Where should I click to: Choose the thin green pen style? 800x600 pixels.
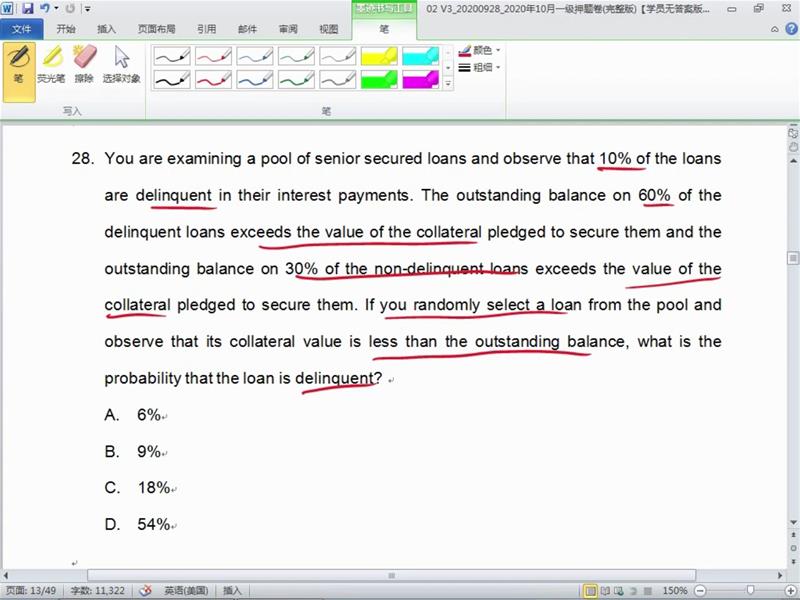point(296,56)
